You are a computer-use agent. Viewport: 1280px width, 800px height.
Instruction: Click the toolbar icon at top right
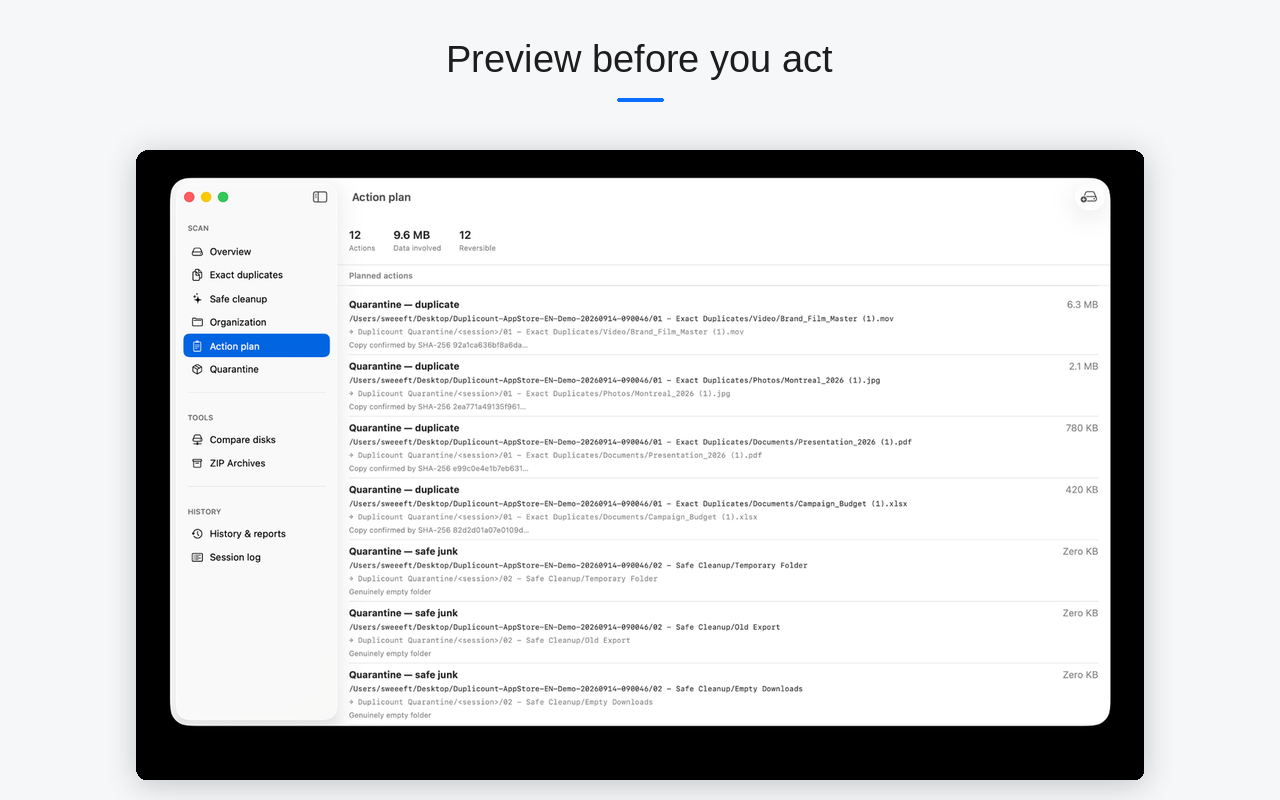click(1089, 197)
